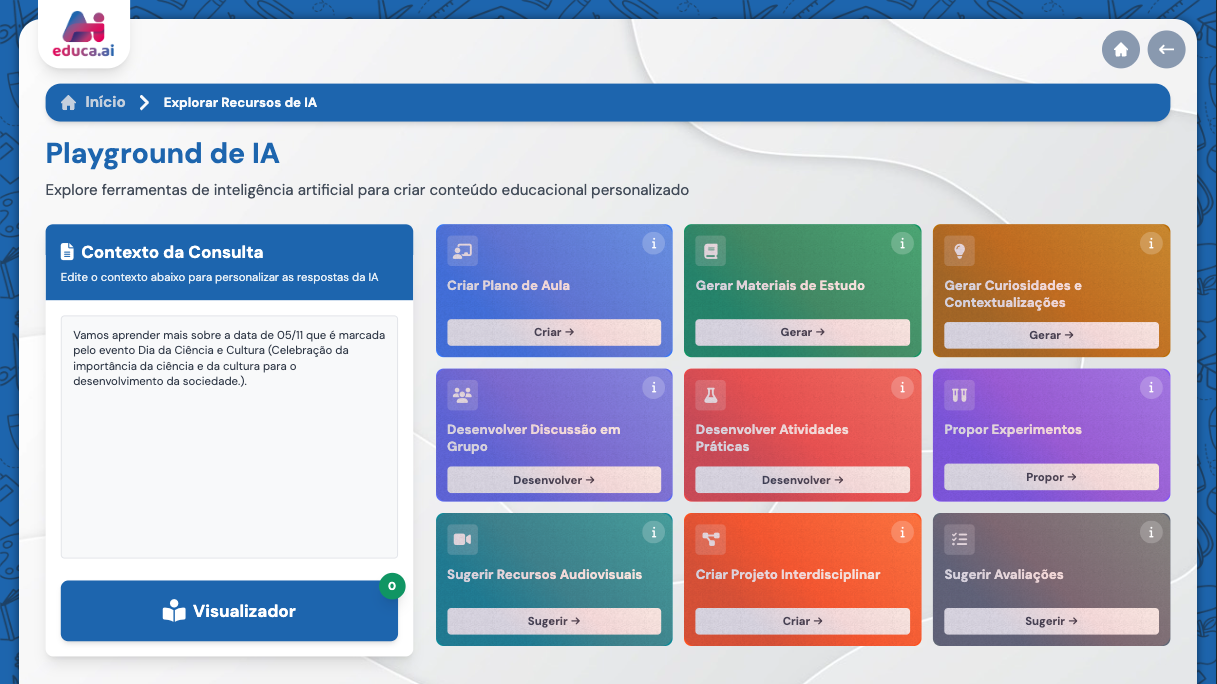Select Explorar Recursos de IA breadcrumb item

pyautogui.click(x=240, y=103)
